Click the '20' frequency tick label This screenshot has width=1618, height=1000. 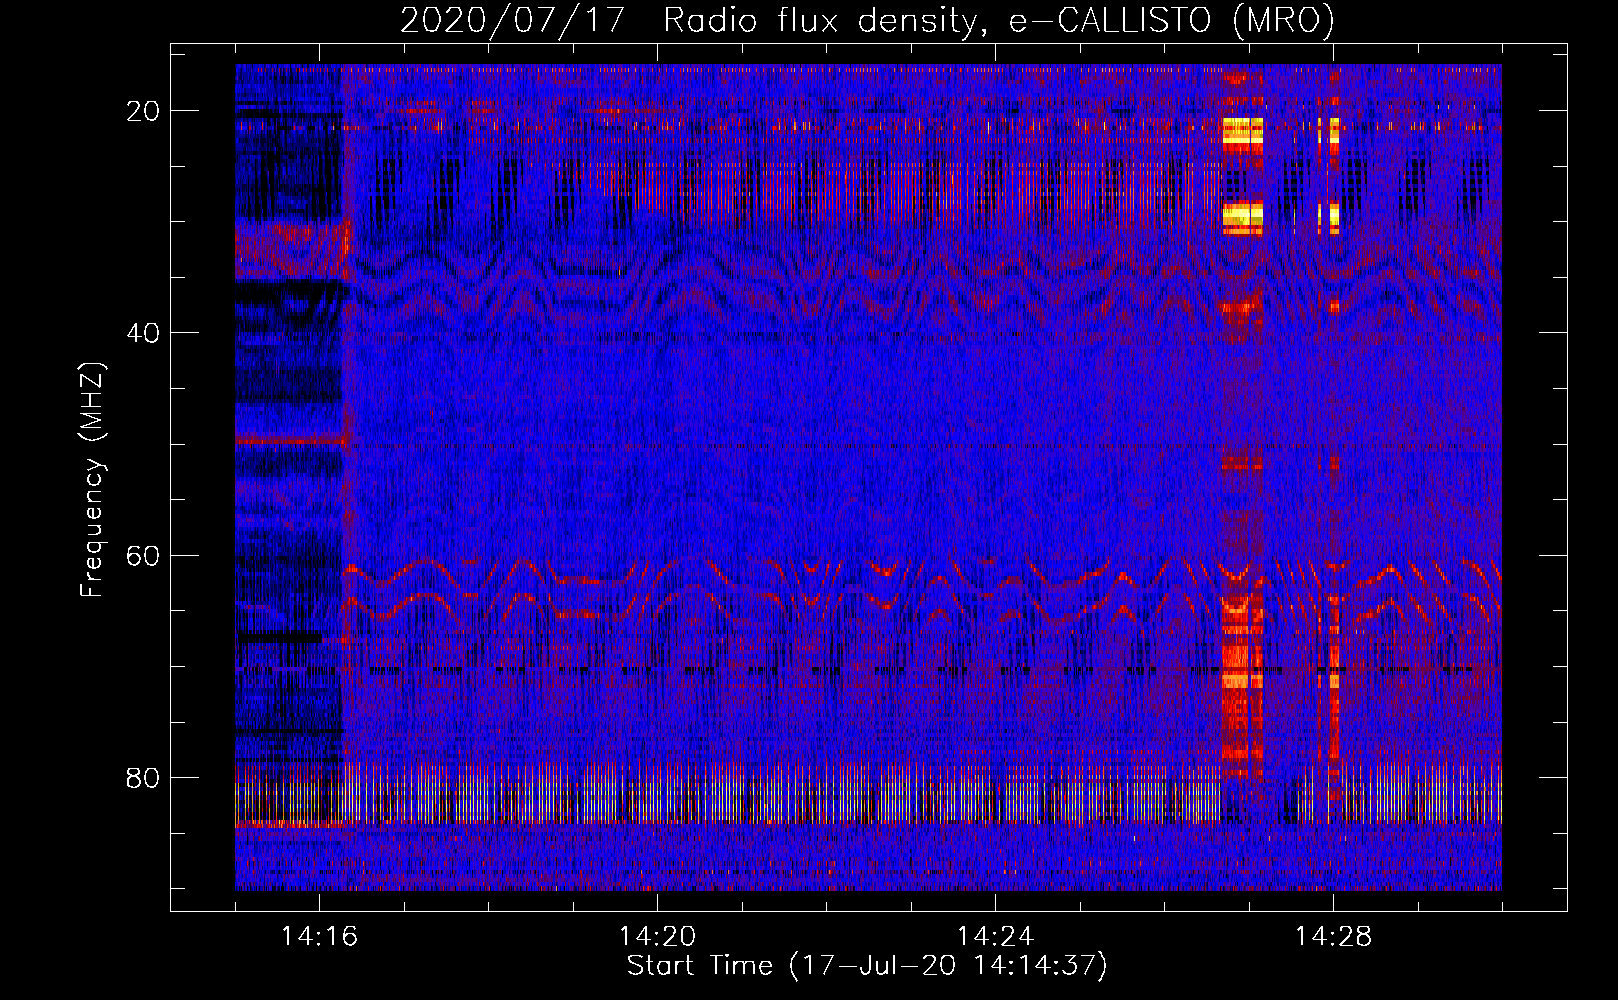[x=143, y=111]
